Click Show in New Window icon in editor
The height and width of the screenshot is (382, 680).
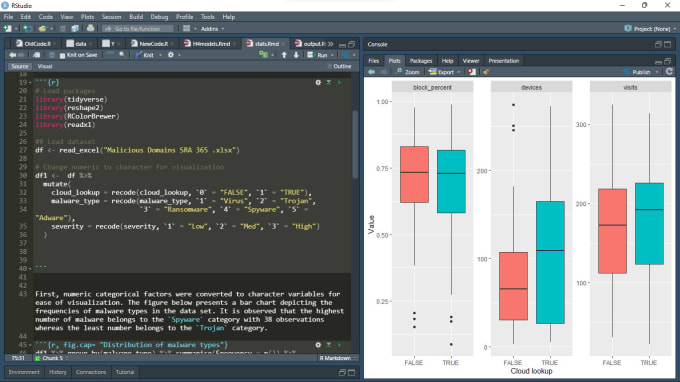tap(37, 55)
